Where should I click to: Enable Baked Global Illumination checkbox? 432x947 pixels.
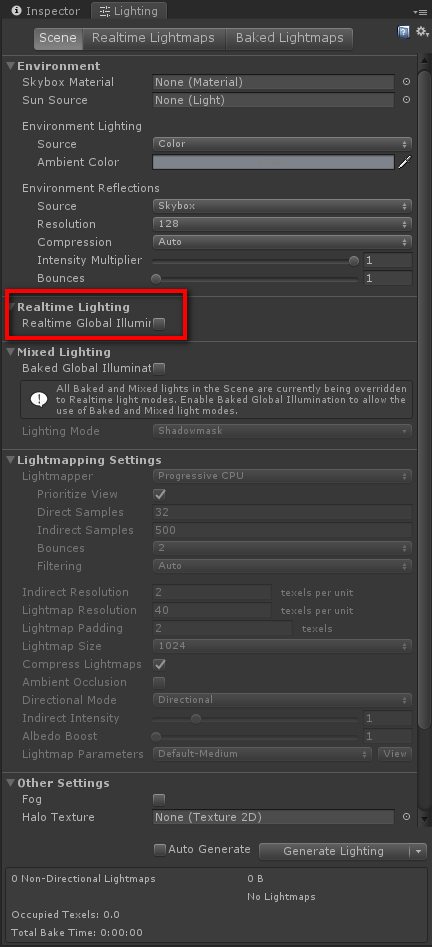point(159,368)
